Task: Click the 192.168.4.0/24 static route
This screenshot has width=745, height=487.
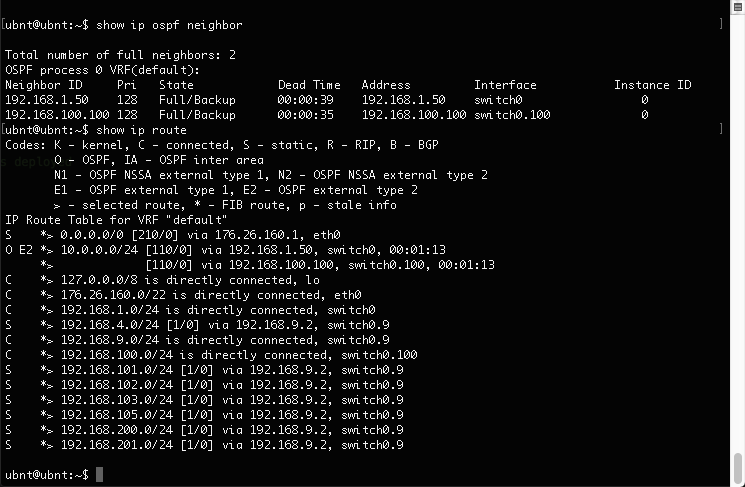Action: (x=102, y=325)
